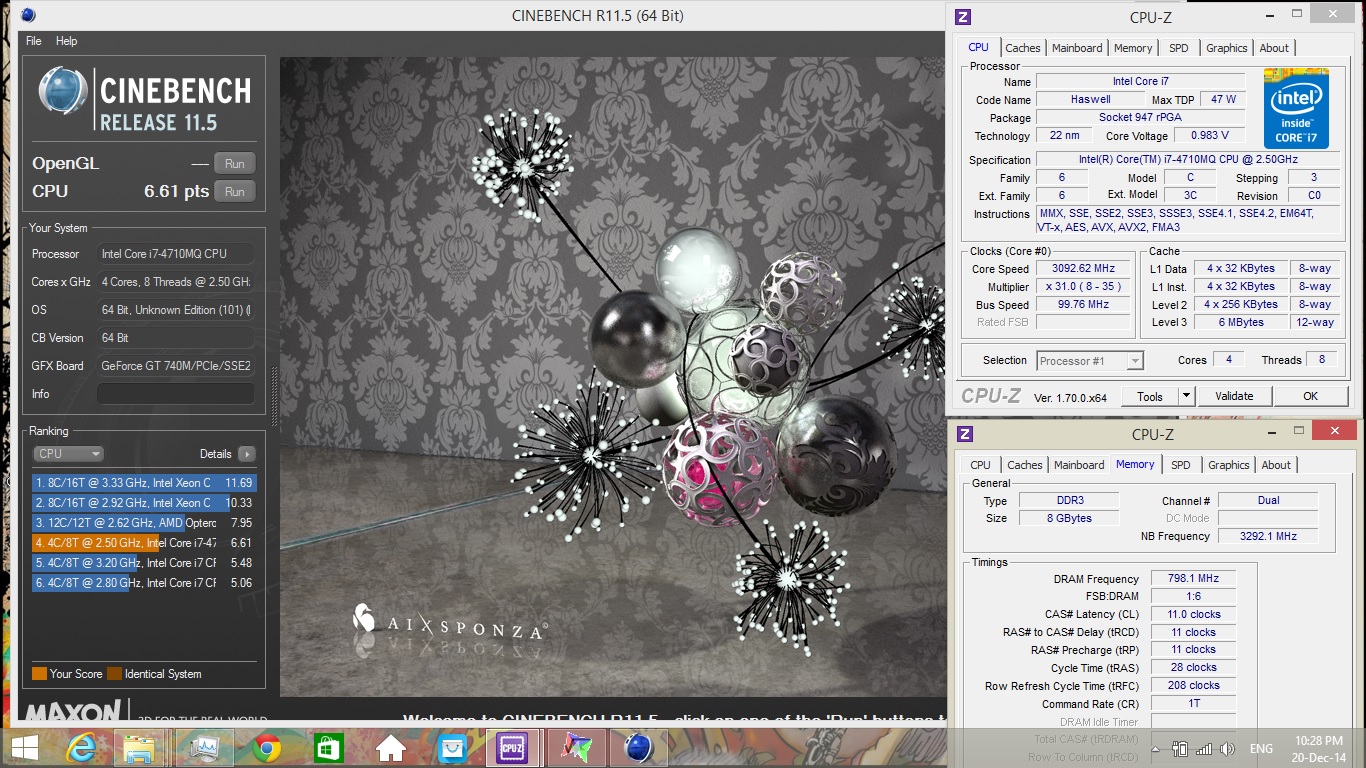Click the NB Frequency value 3292.1 MHz
Viewport: 1366px width, 768px height.
tap(1268, 536)
